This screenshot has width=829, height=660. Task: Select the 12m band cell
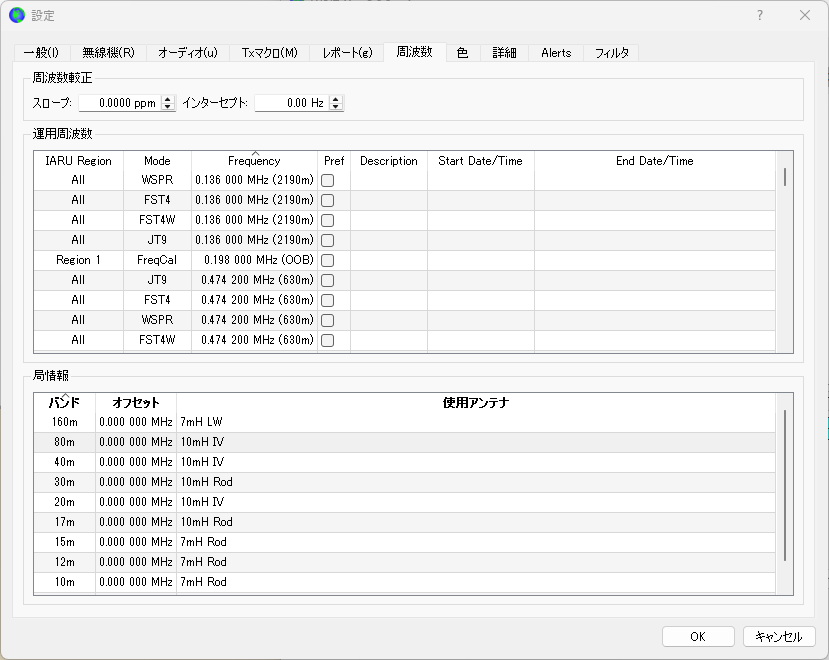[65, 562]
